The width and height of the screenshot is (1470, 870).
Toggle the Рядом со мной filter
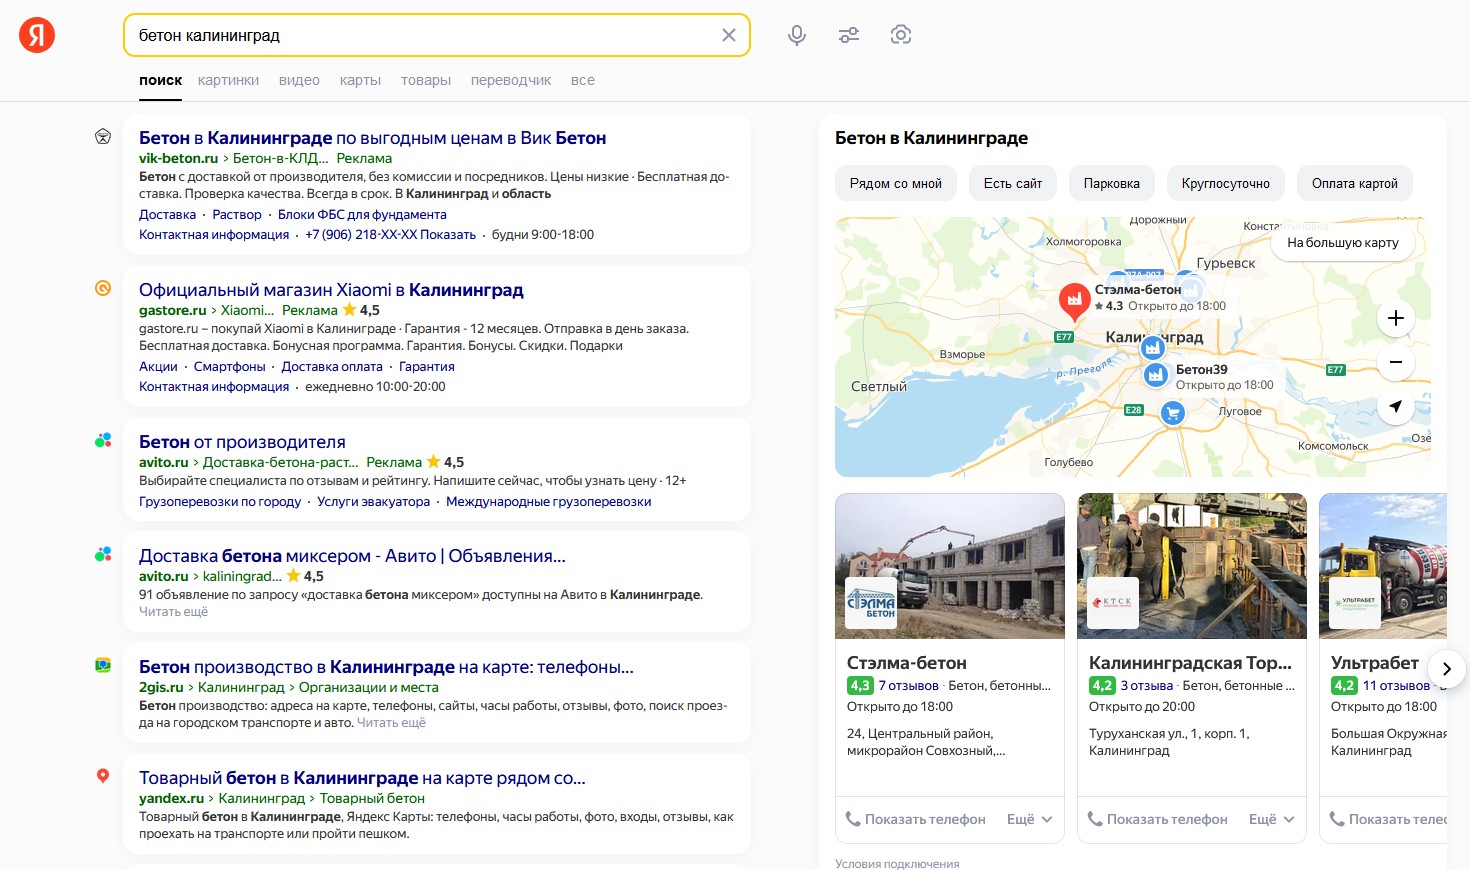(896, 183)
